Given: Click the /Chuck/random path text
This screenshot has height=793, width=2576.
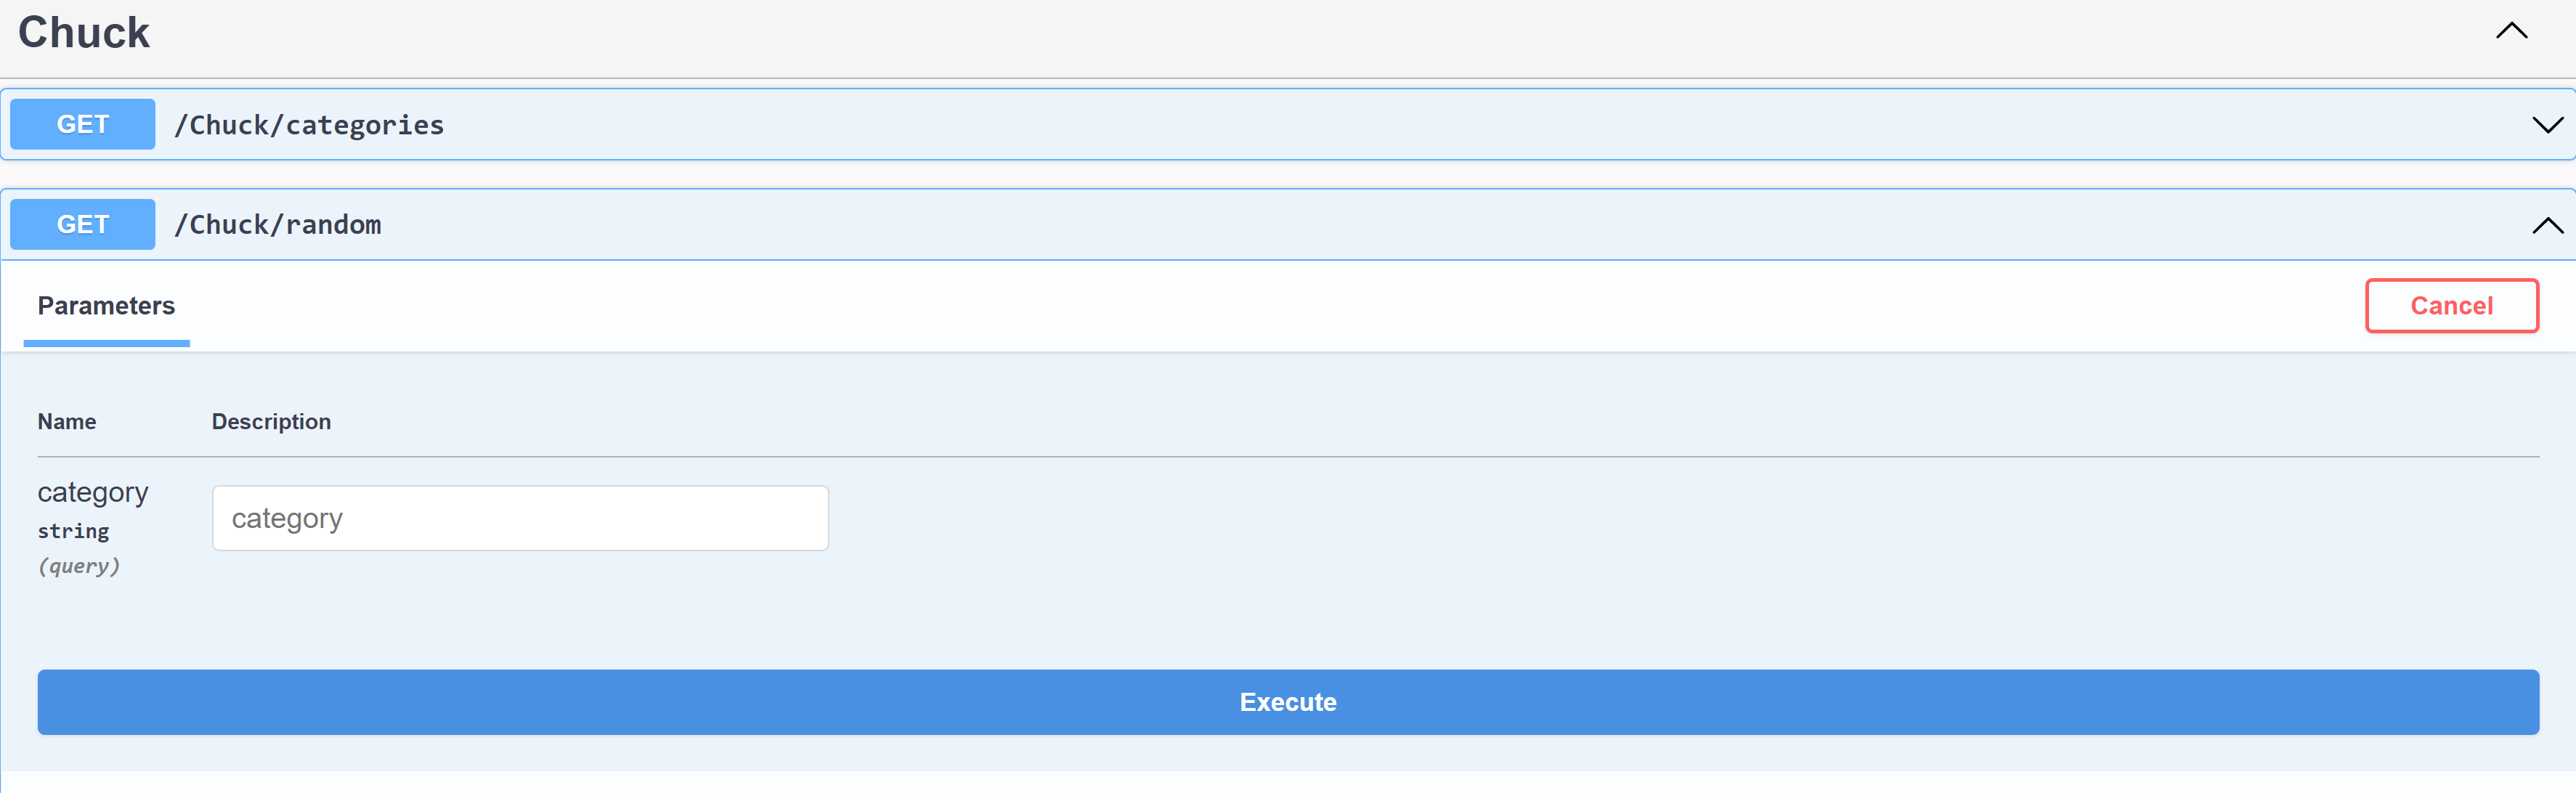Looking at the screenshot, I should 279,224.
